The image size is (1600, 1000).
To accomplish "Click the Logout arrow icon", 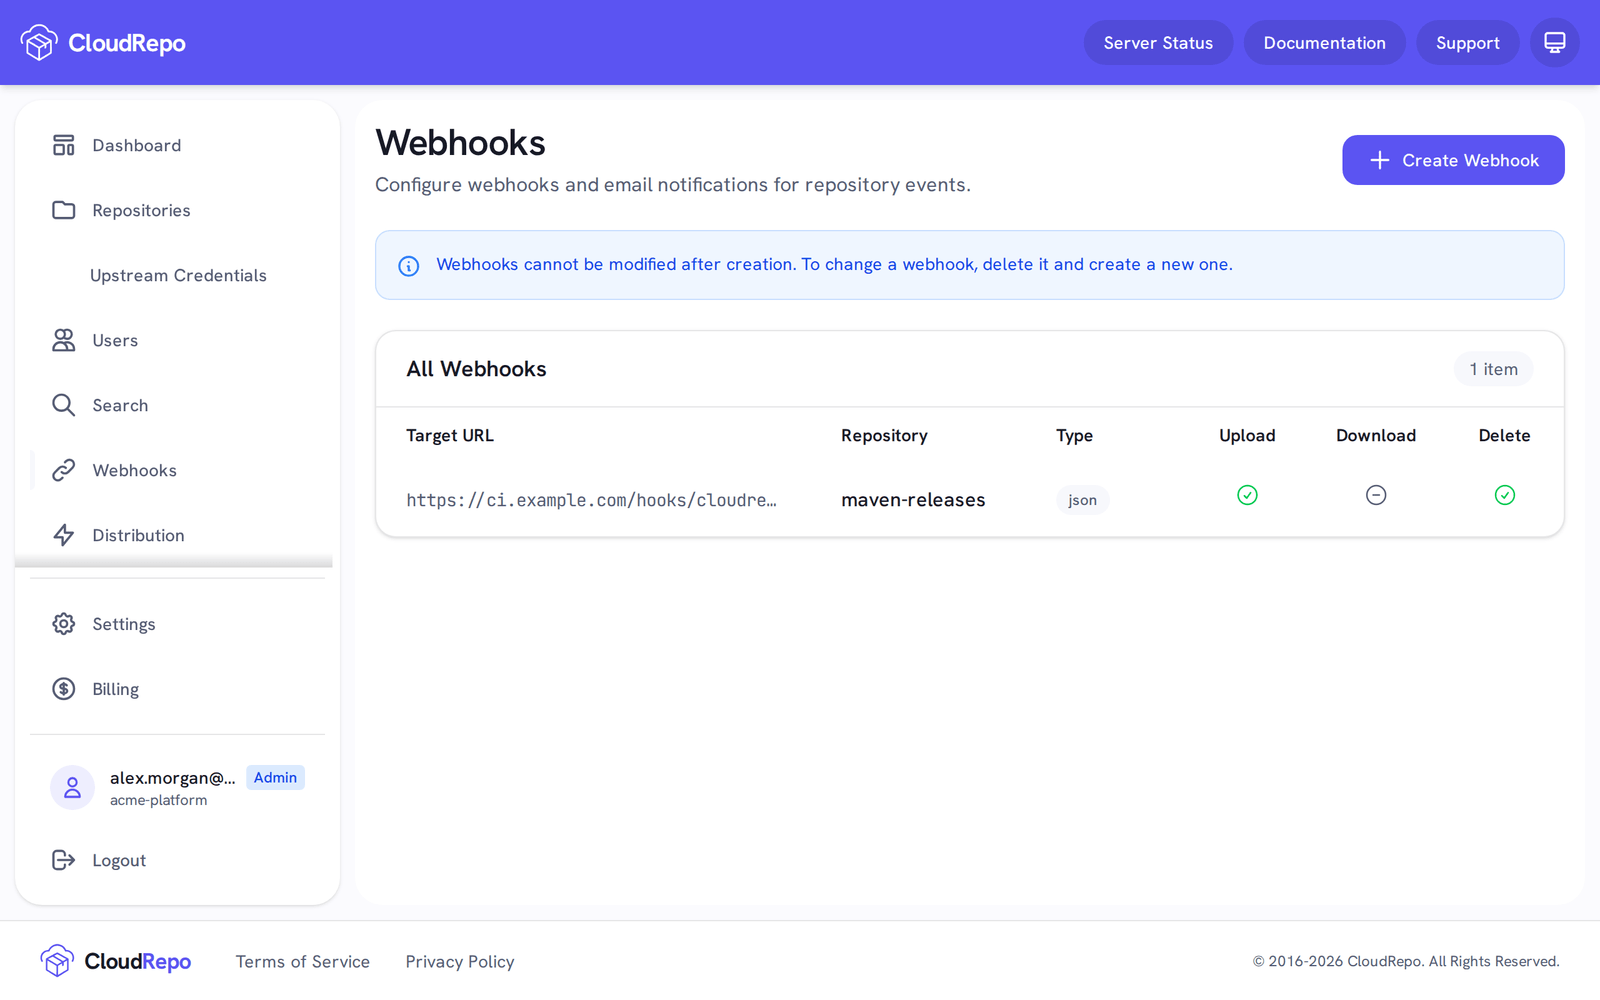I will click(64, 860).
